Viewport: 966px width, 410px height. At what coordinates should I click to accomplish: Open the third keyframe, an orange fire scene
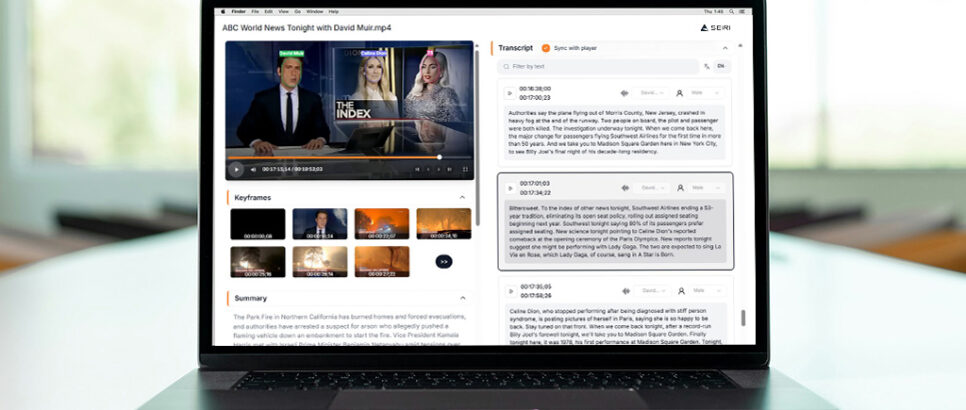382,223
